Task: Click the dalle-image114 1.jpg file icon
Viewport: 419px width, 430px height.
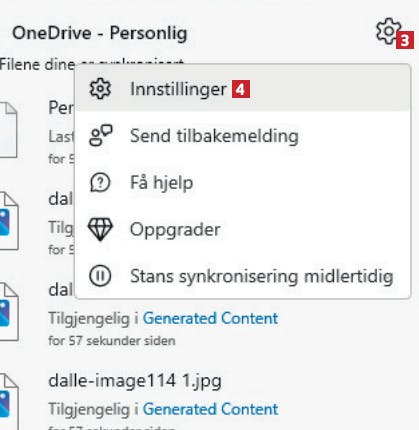Action: 8,400
